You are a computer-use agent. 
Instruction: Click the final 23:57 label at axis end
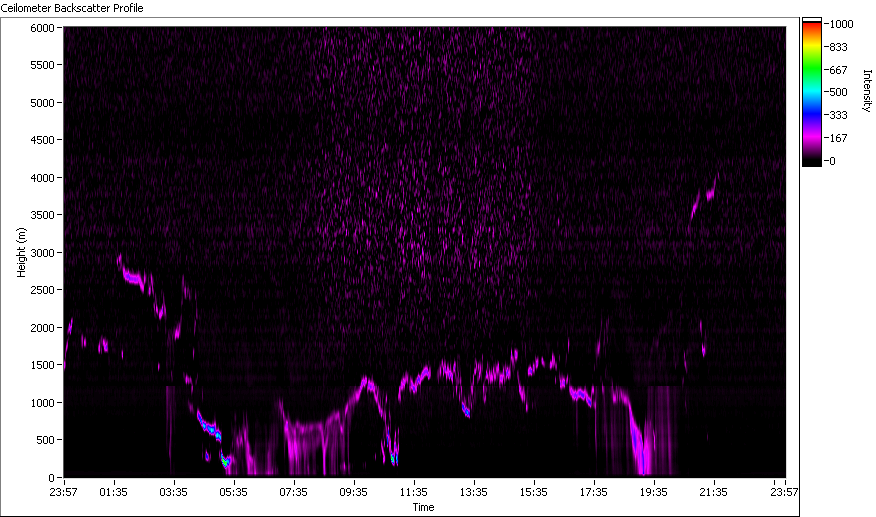[x=784, y=492]
